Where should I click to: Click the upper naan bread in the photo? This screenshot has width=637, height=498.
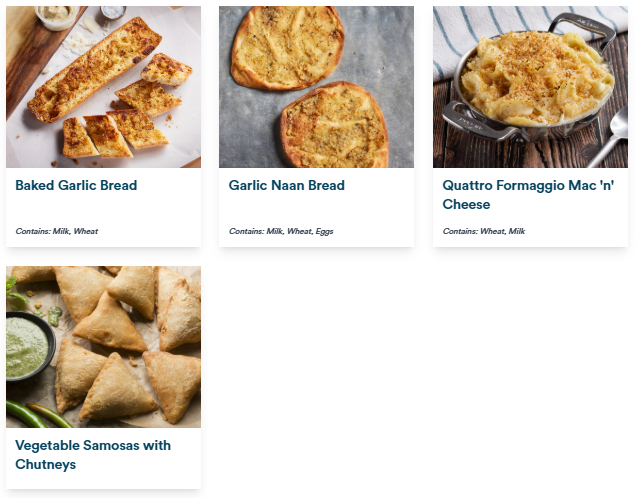tap(287, 48)
